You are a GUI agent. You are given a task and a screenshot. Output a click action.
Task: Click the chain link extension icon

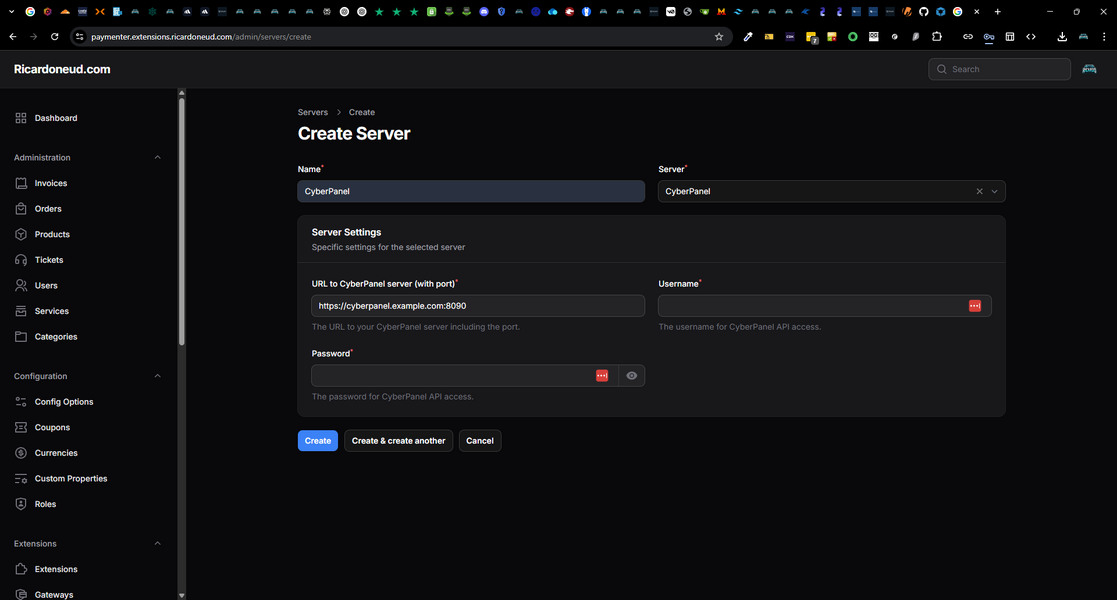(x=967, y=36)
